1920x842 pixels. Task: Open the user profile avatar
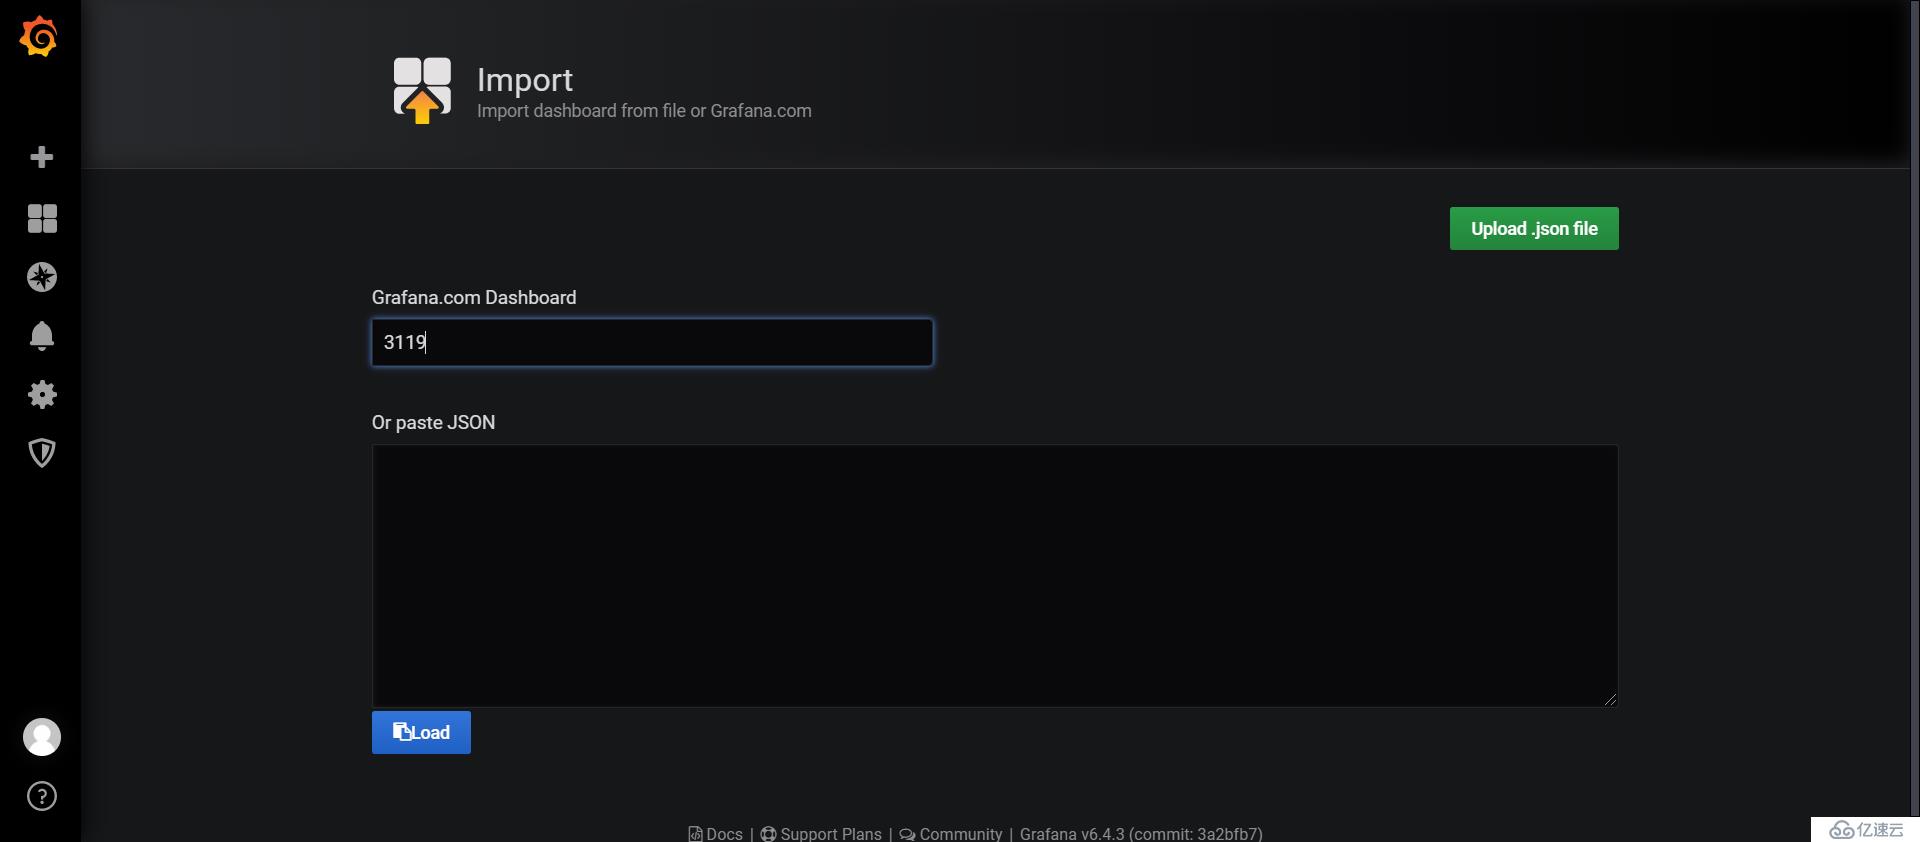42,737
